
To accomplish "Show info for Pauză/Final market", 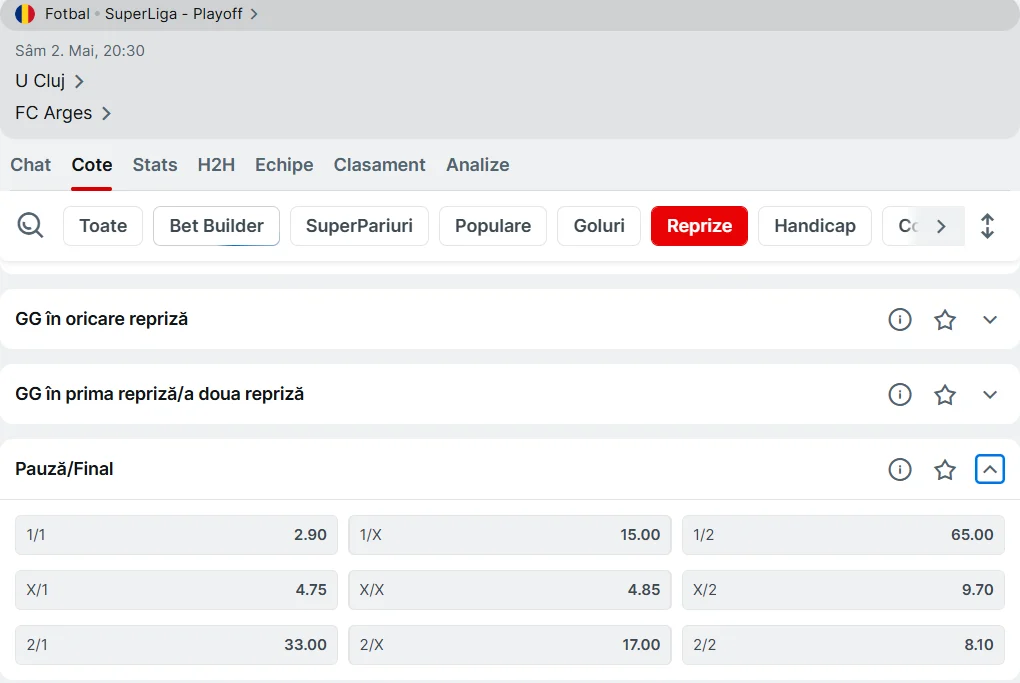I will (900, 469).
